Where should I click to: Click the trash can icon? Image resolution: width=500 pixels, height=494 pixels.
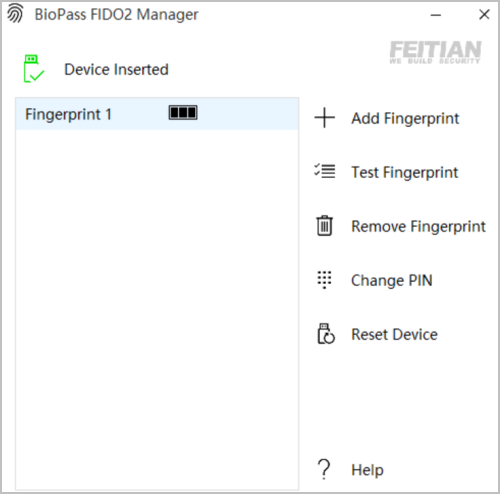point(324,226)
